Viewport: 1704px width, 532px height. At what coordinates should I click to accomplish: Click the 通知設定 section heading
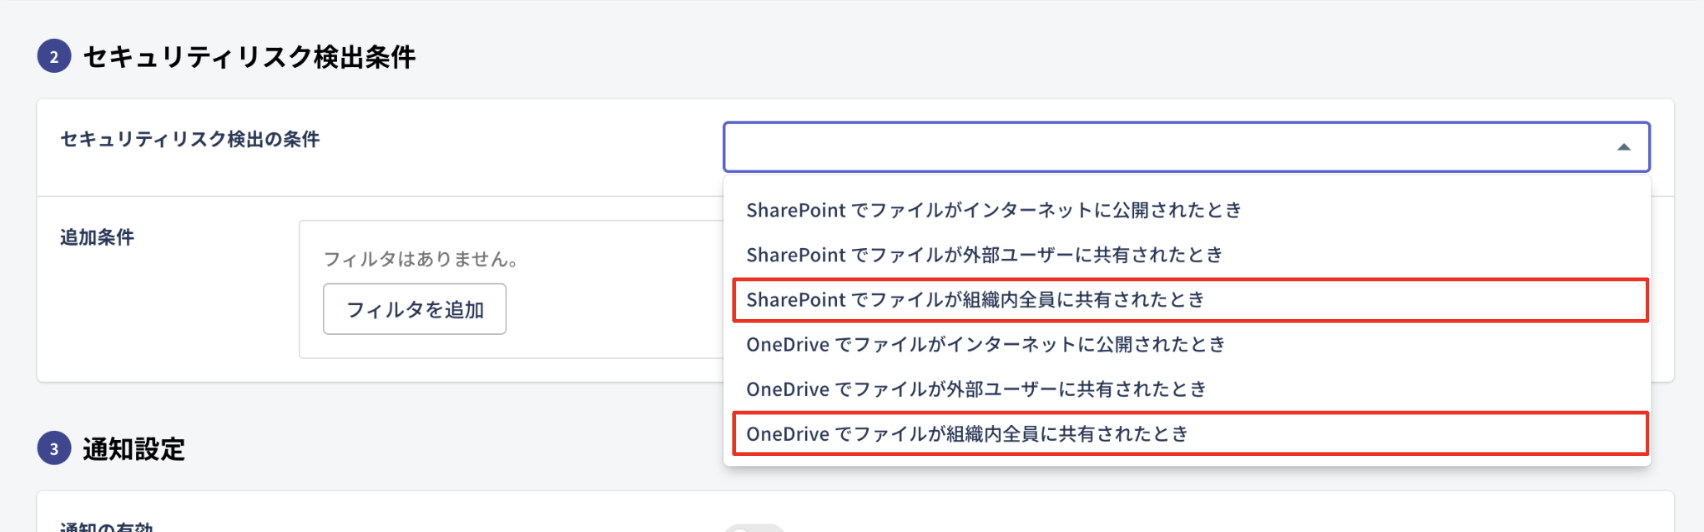pos(134,449)
